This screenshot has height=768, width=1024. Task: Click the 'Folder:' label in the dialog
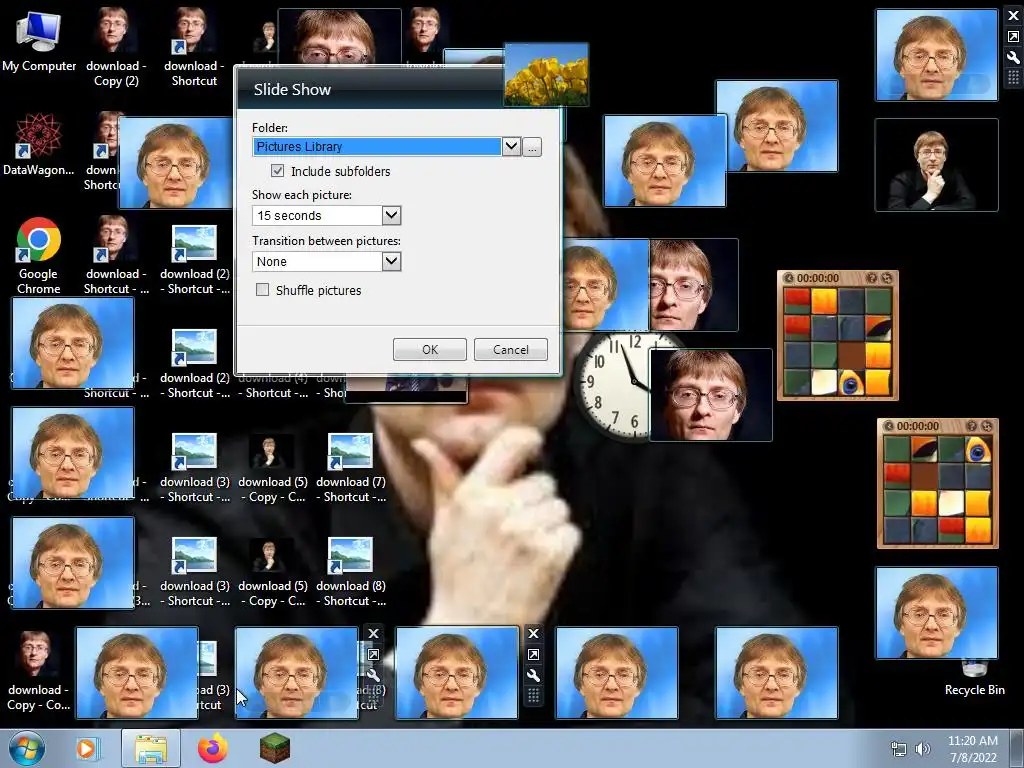[270, 128]
